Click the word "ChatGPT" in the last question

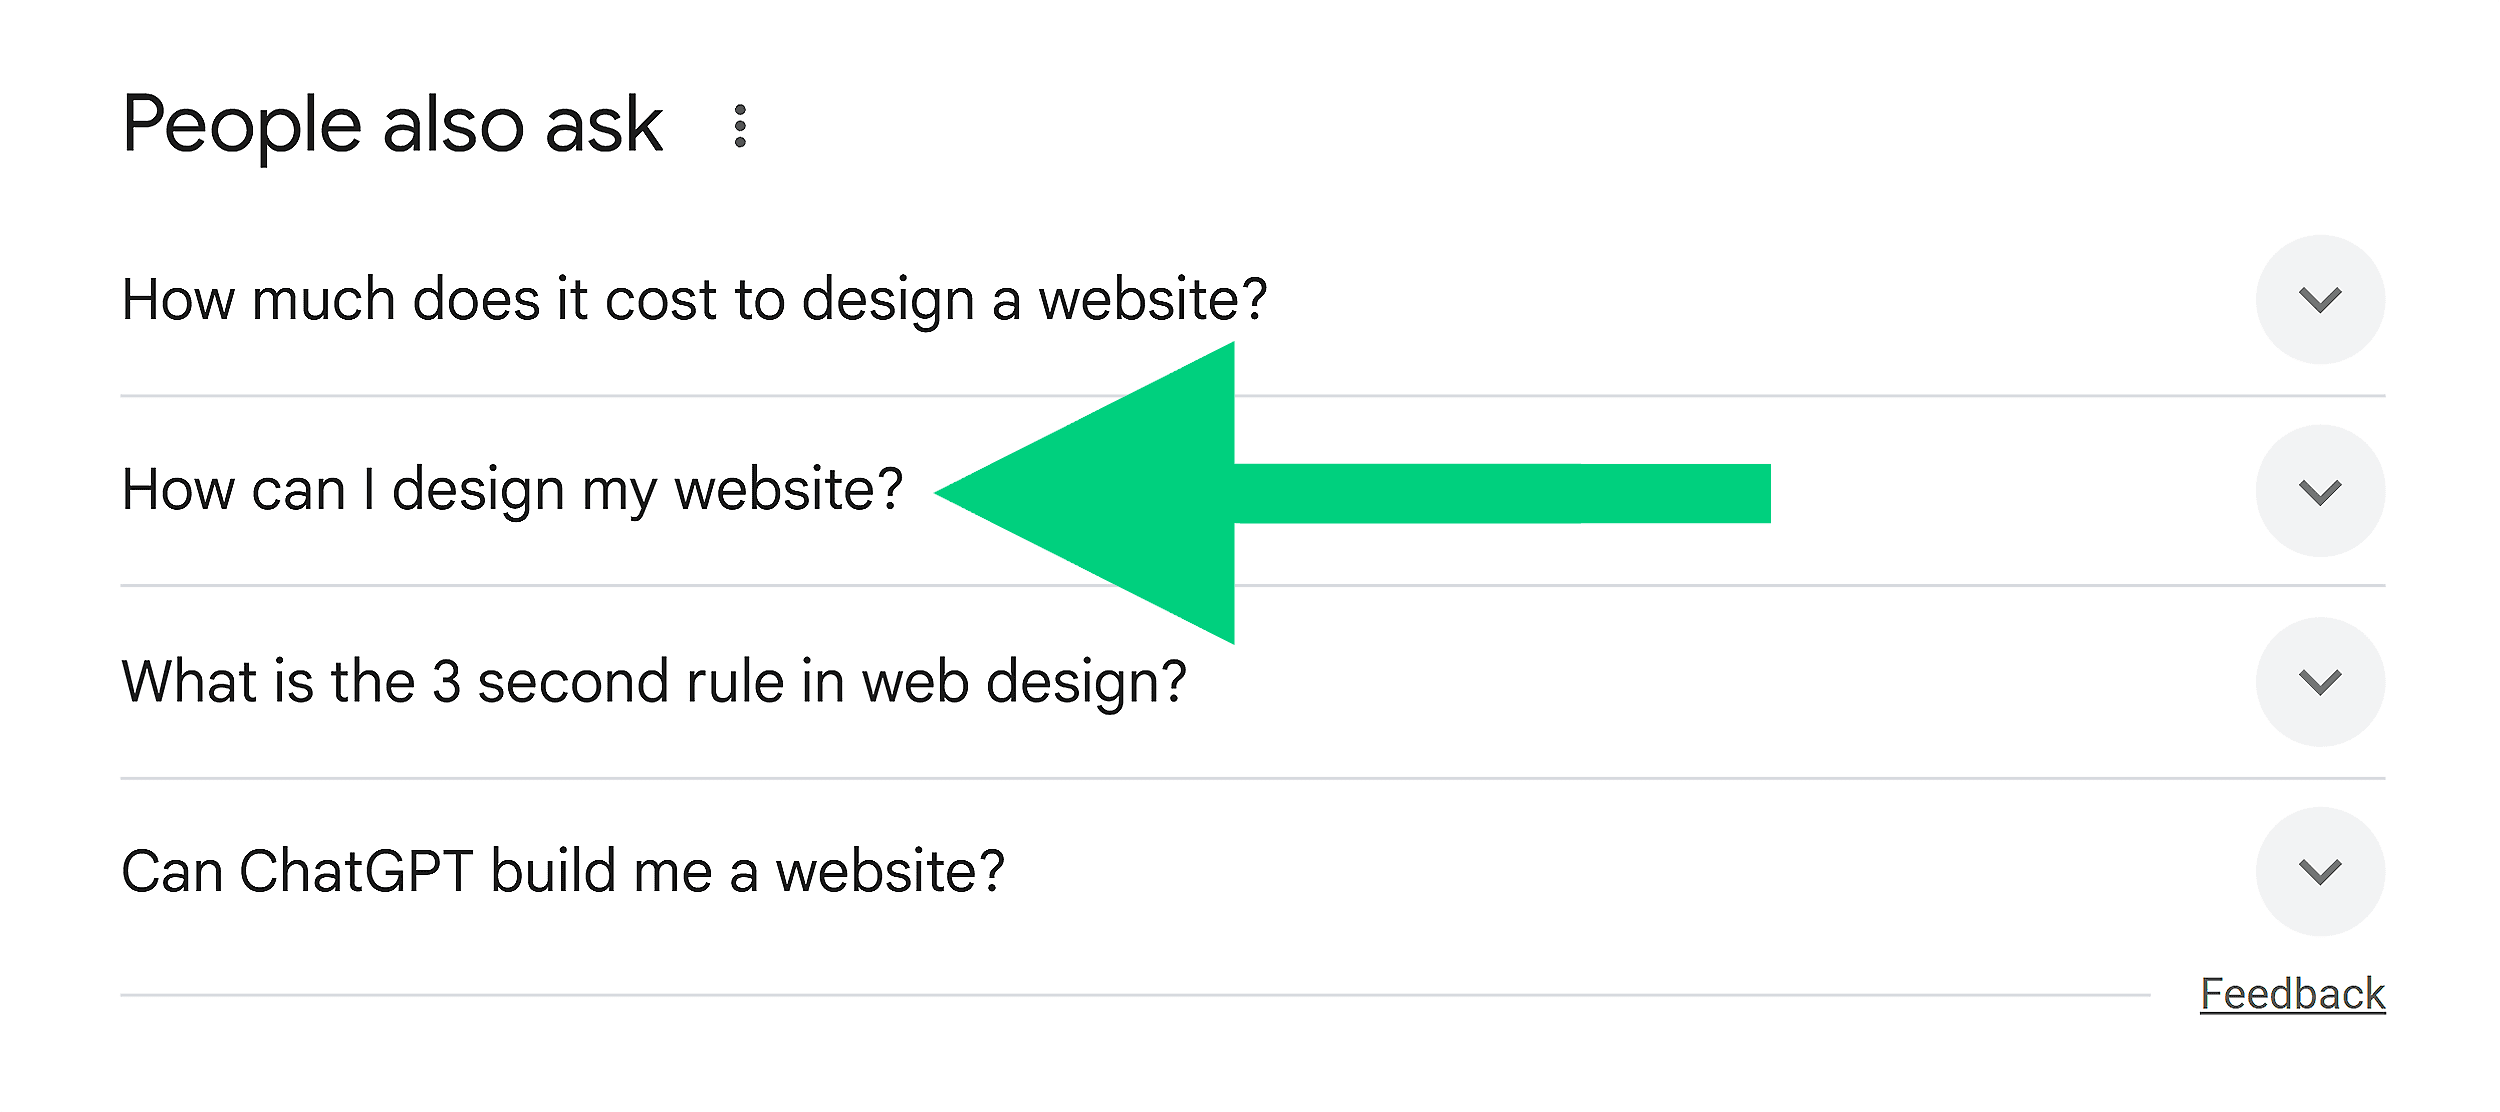point(355,871)
